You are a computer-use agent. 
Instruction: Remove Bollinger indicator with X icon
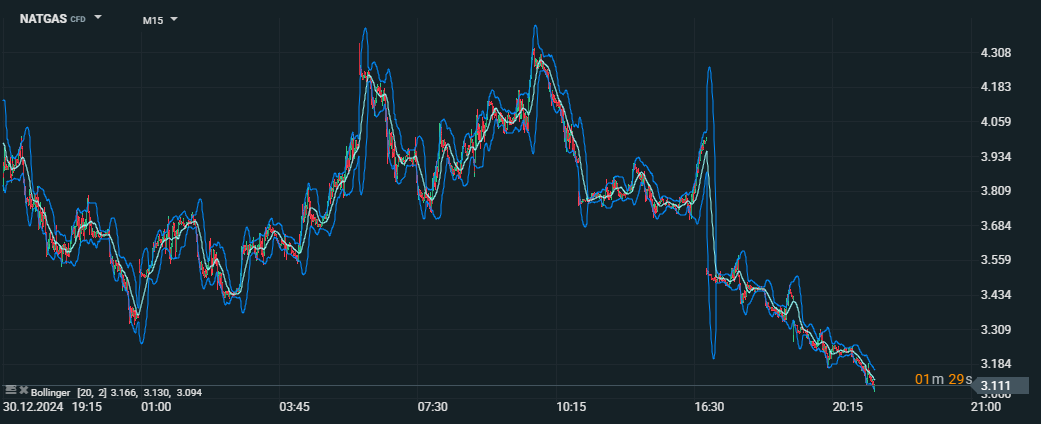[23, 390]
